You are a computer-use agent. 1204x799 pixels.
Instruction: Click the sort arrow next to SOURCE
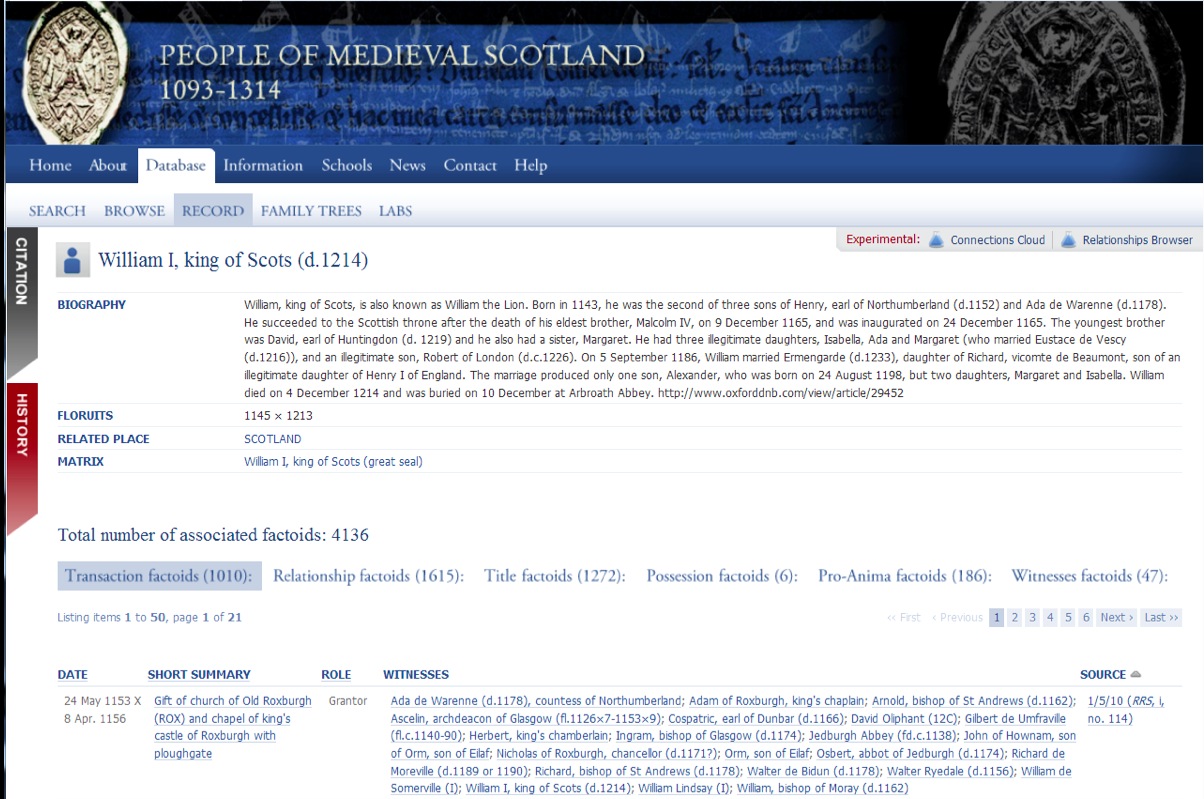pos(1136,675)
